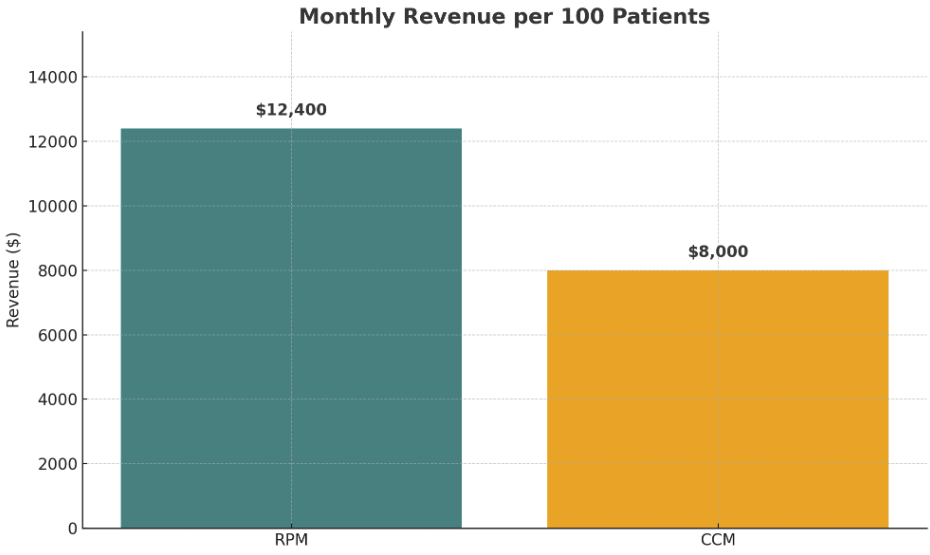
Task: Select the $12,400 value label
Action: 291,110
